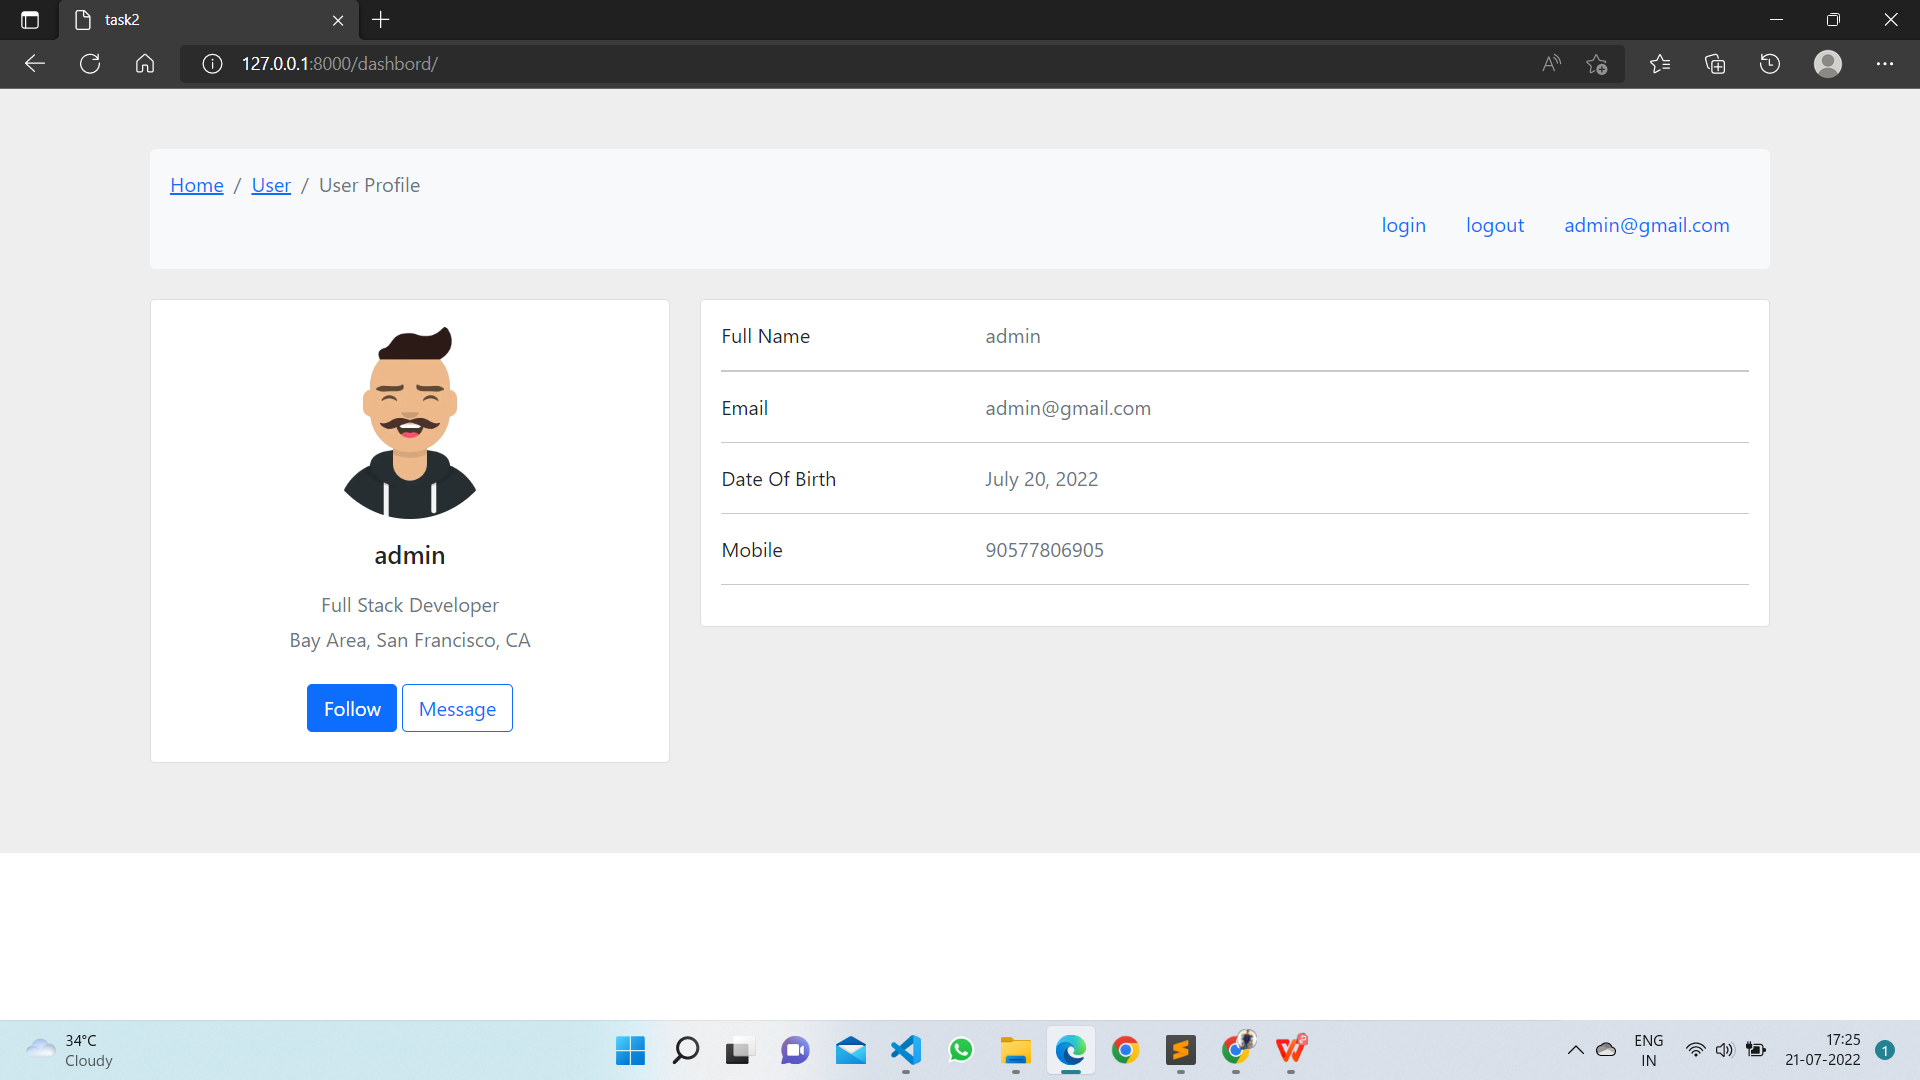Select the task2 browser tab
Image resolution: width=1920 pixels, height=1080 pixels.
[x=208, y=20]
